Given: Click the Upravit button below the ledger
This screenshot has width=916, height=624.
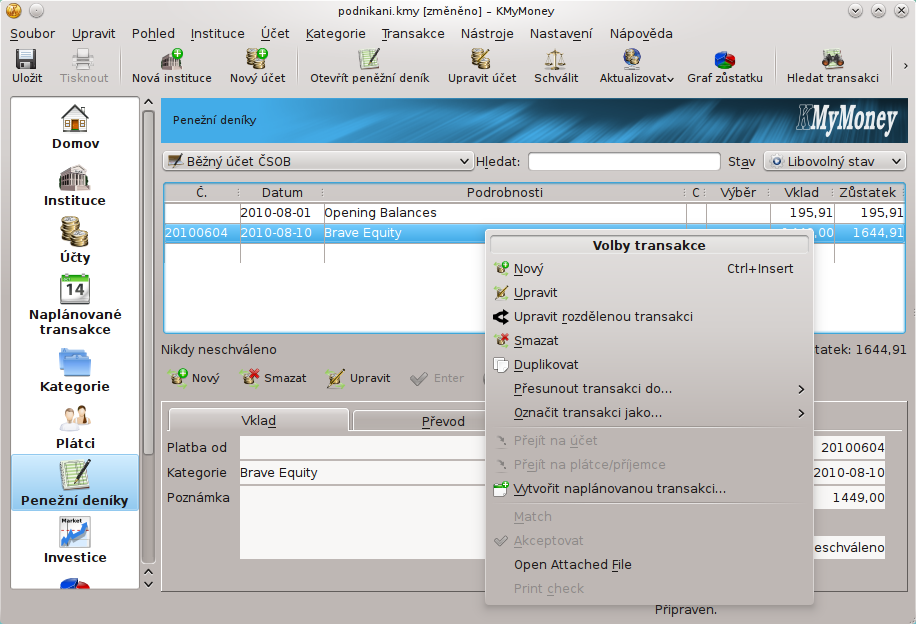Looking at the screenshot, I should tap(358, 378).
